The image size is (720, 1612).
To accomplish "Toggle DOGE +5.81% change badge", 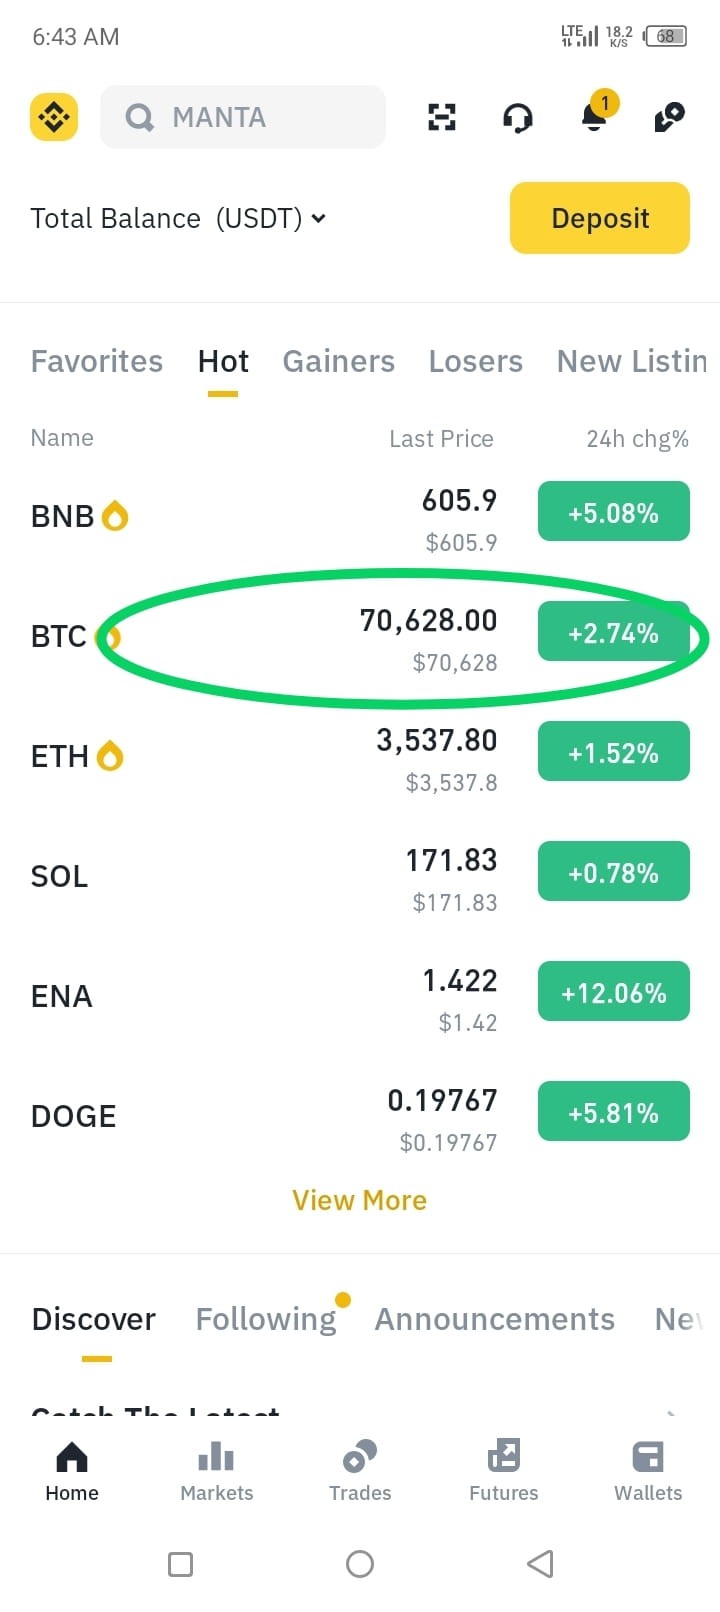I will [x=614, y=1111].
